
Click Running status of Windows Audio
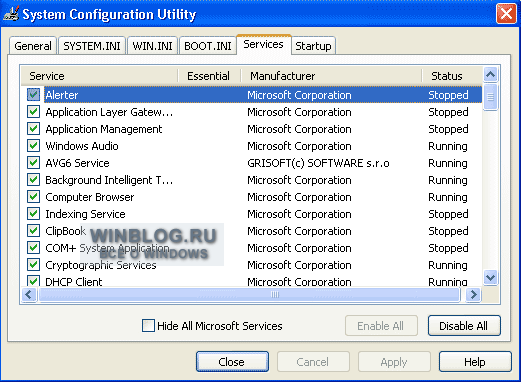[448, 146]
